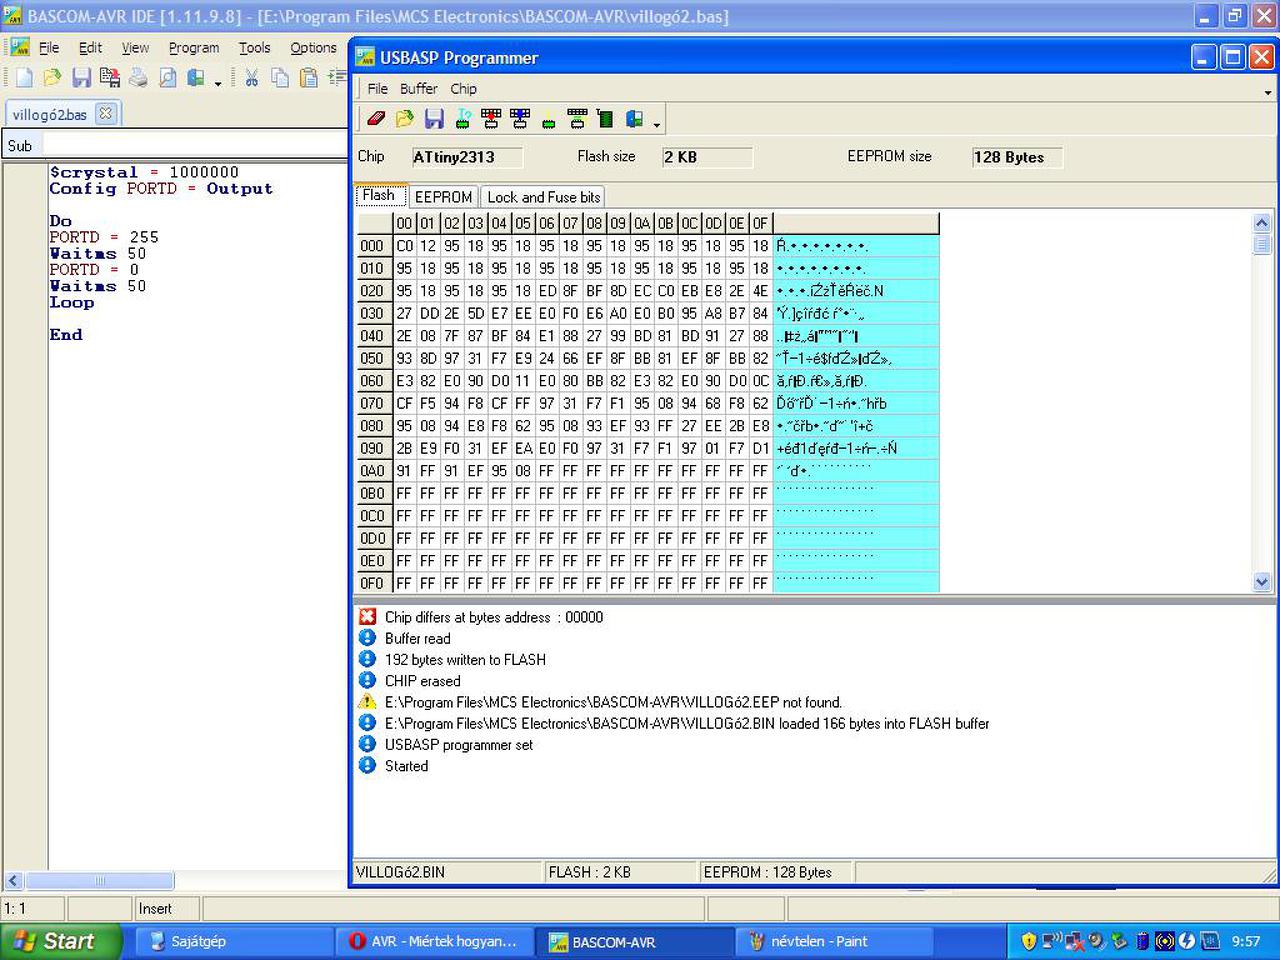Close the villogó2.bas tab with its X icon
The image size is (1280, 960).
pos(105,113)
